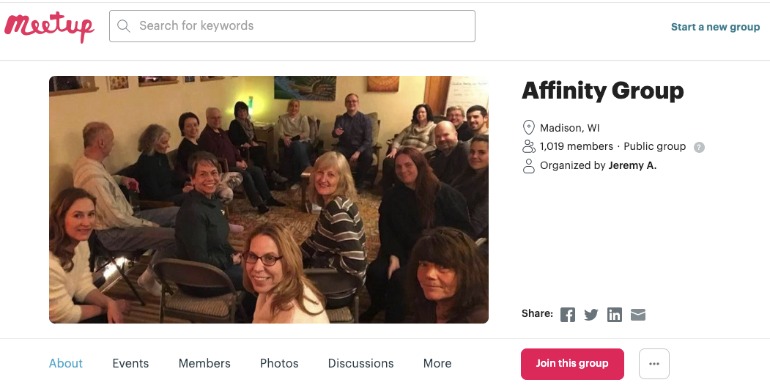Click Join this group button

572,364
